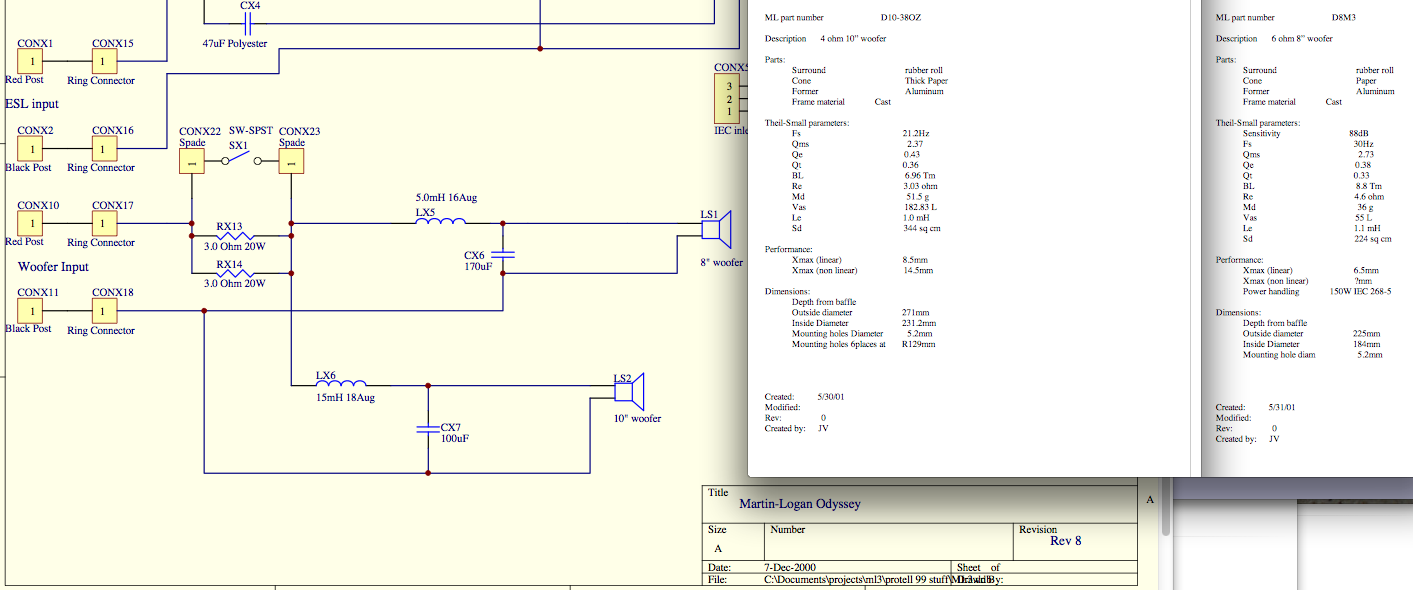The width and height of the screenshot is (1413, 590).
Task: Click the "ESL input" label
Action: [32, 104]
